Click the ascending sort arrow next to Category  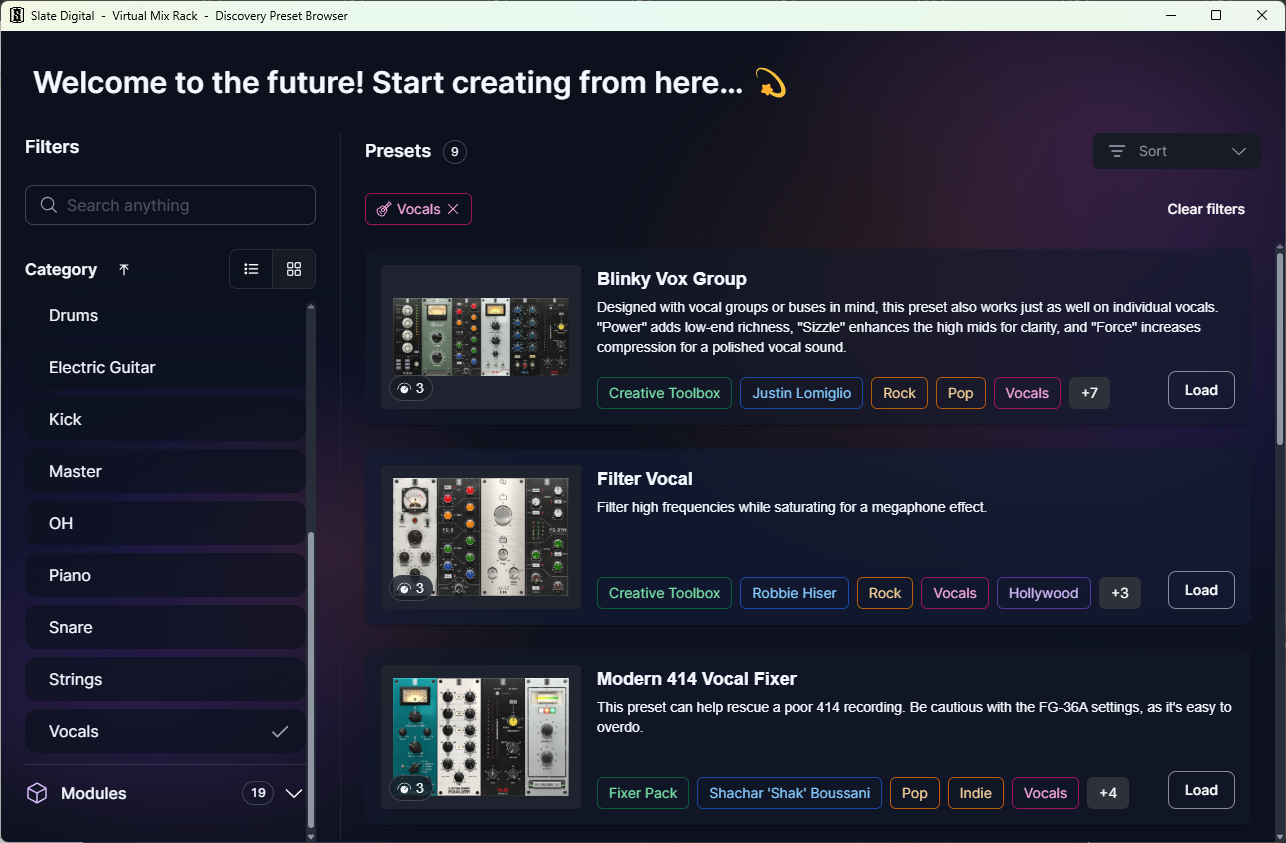(123, 269)
